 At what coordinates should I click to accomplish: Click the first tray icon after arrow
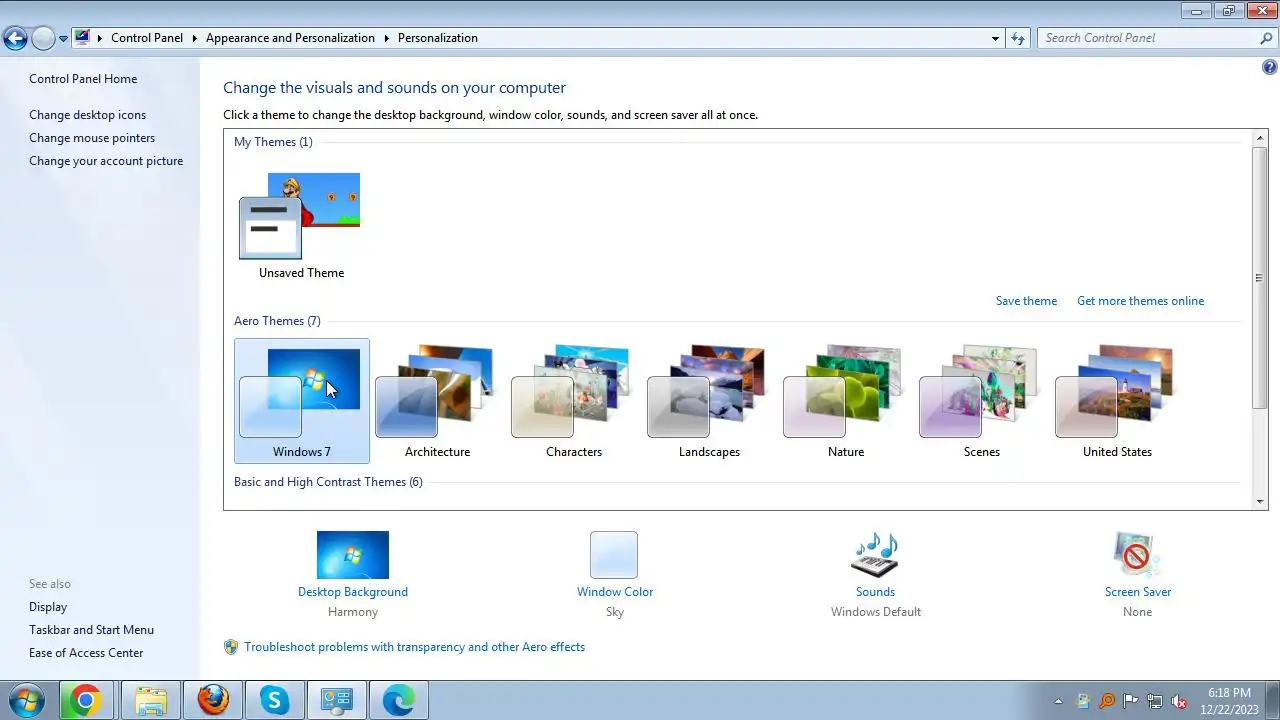(1083, 701)
